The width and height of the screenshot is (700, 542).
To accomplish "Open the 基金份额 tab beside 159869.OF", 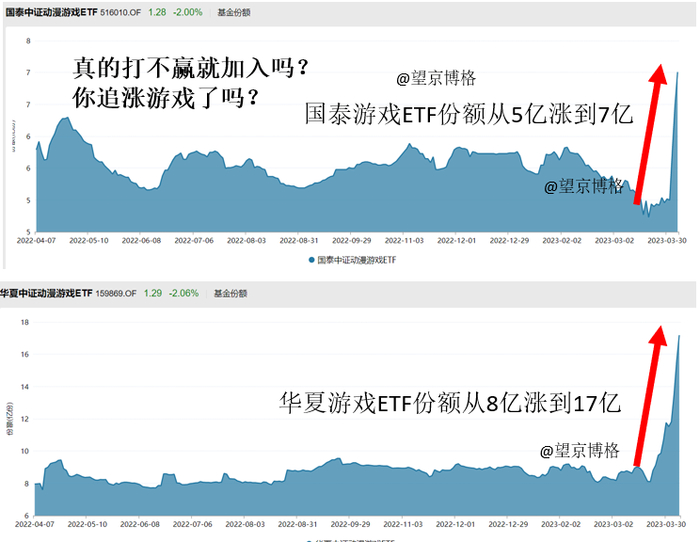I will [230, 293].
